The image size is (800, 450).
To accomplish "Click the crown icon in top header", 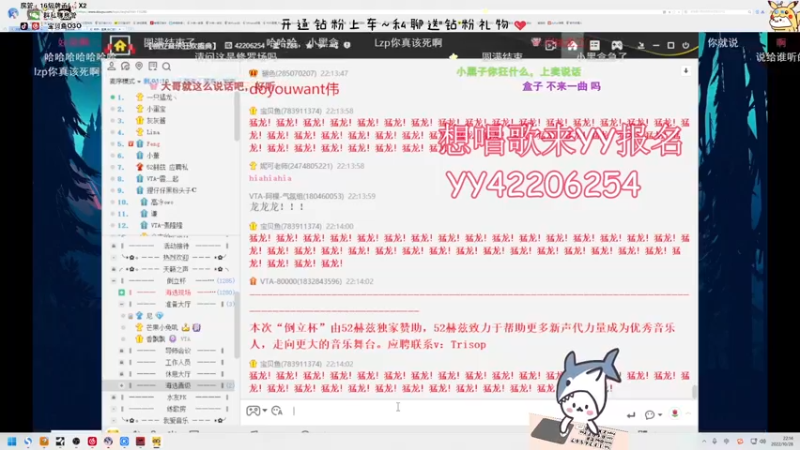I will point(535,42).
